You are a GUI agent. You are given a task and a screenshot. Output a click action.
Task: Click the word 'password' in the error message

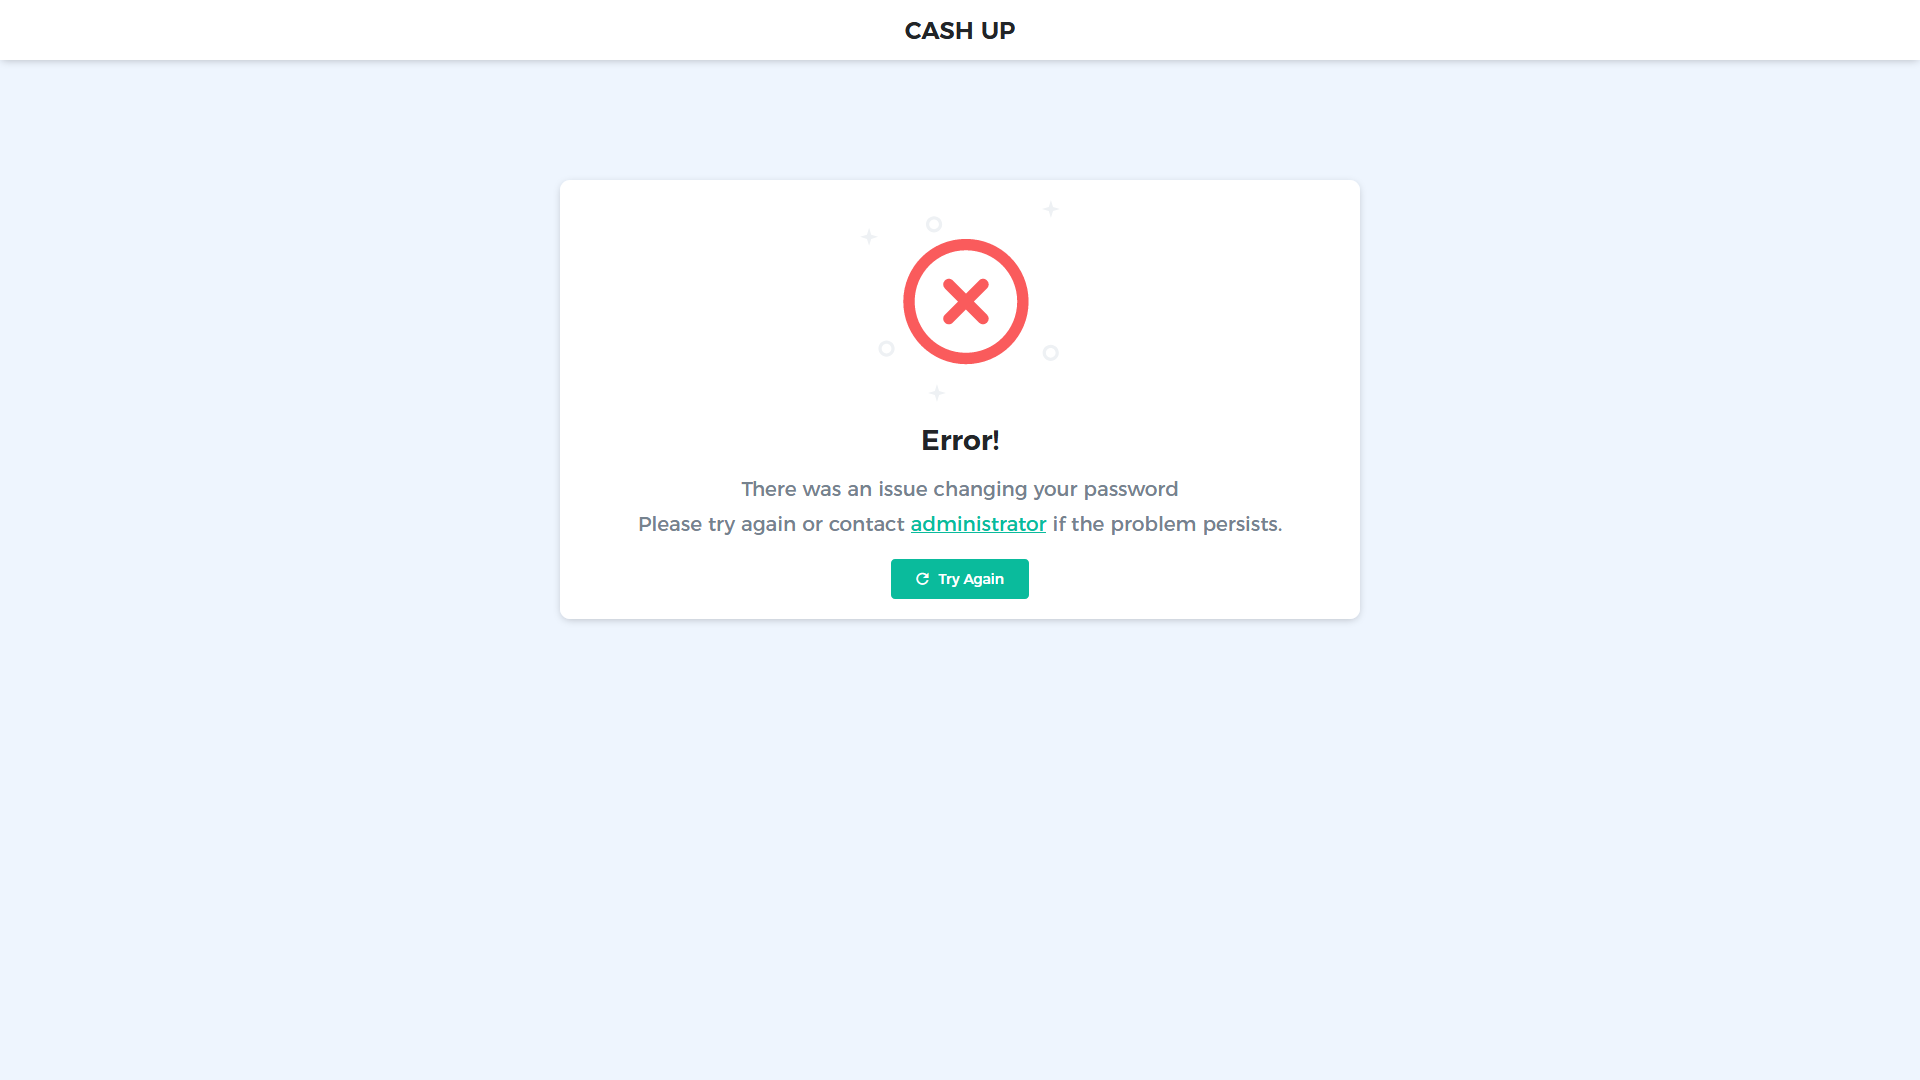[x=1131, y=490]
